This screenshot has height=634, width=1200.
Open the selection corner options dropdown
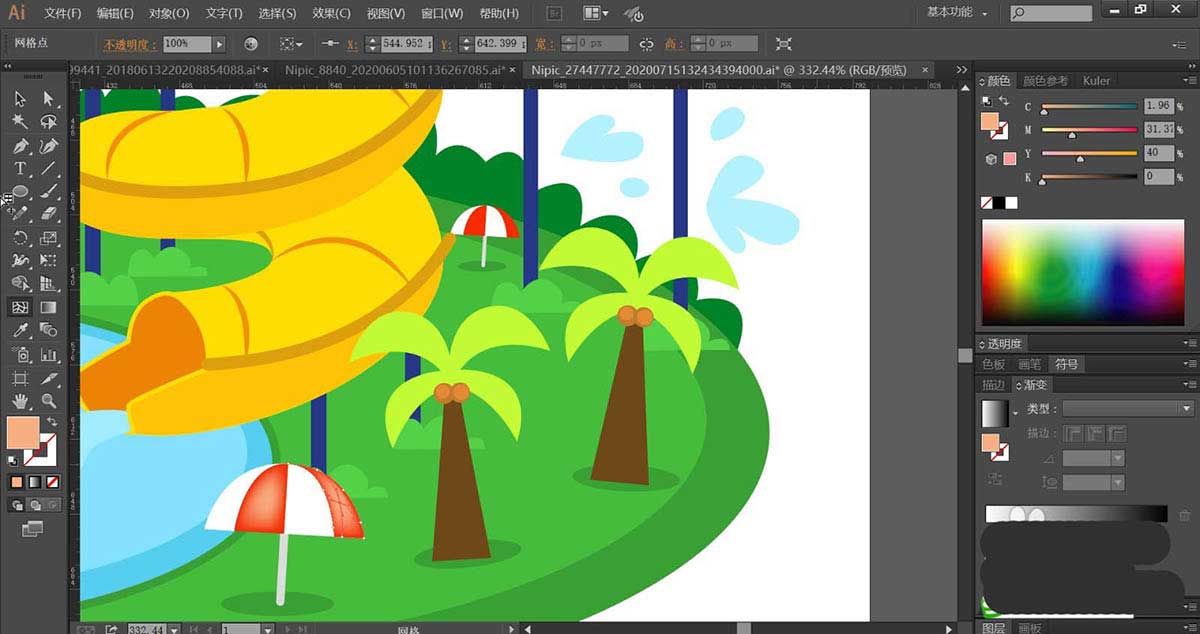pyautogui.click(x=291, y=44)
